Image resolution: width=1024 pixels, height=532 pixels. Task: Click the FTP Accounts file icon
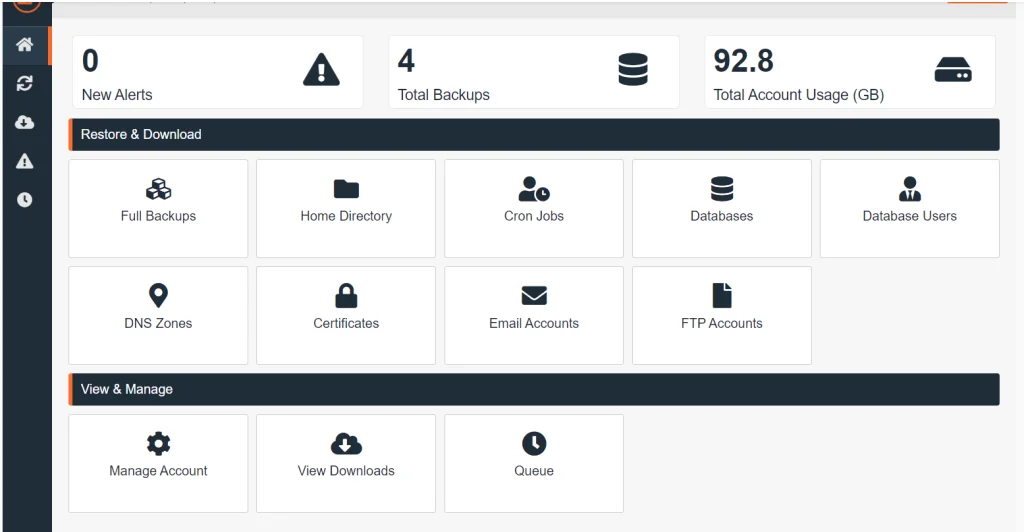pos(722,296)
